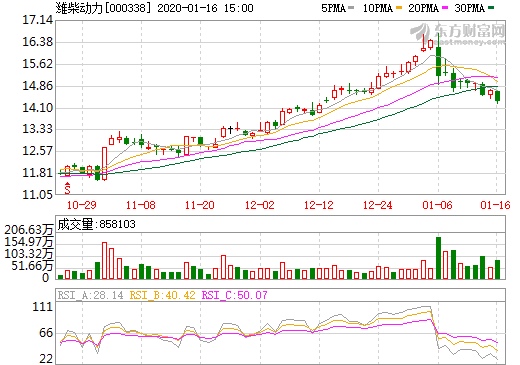Click the price axis label 13.33

[37, 129]
